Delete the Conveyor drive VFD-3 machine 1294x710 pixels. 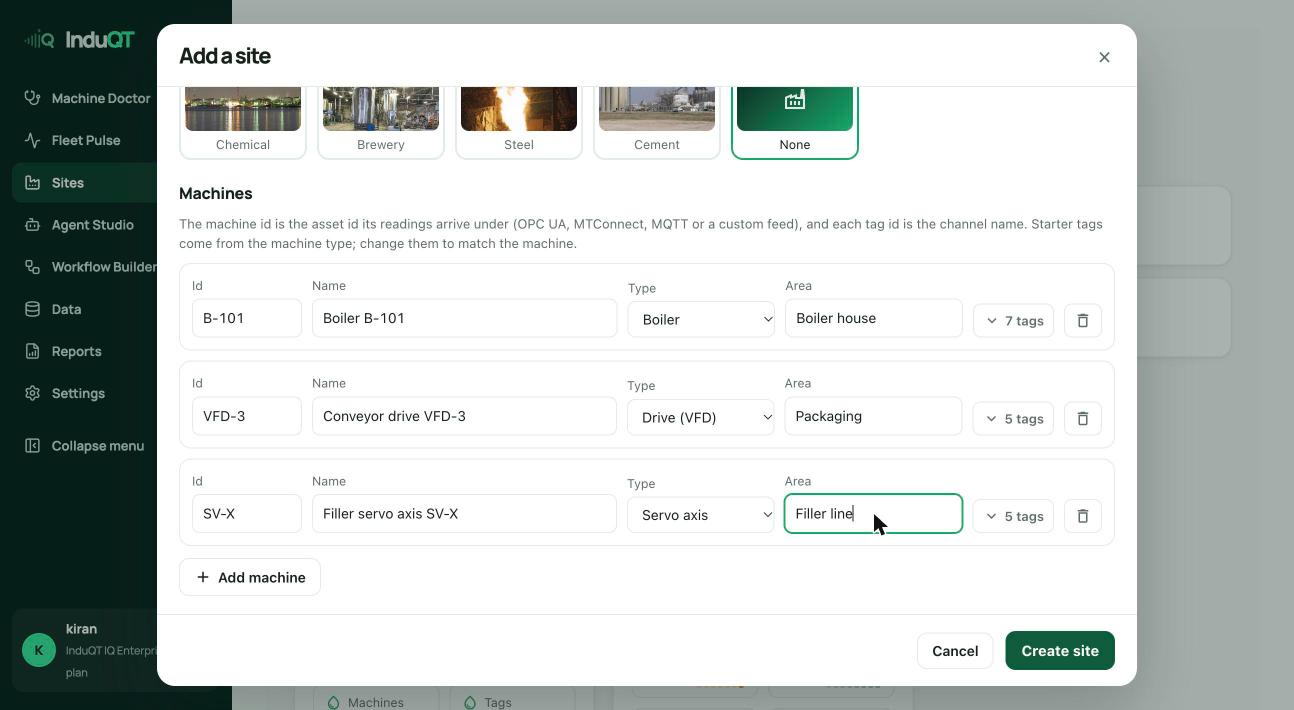point(1082,418)
